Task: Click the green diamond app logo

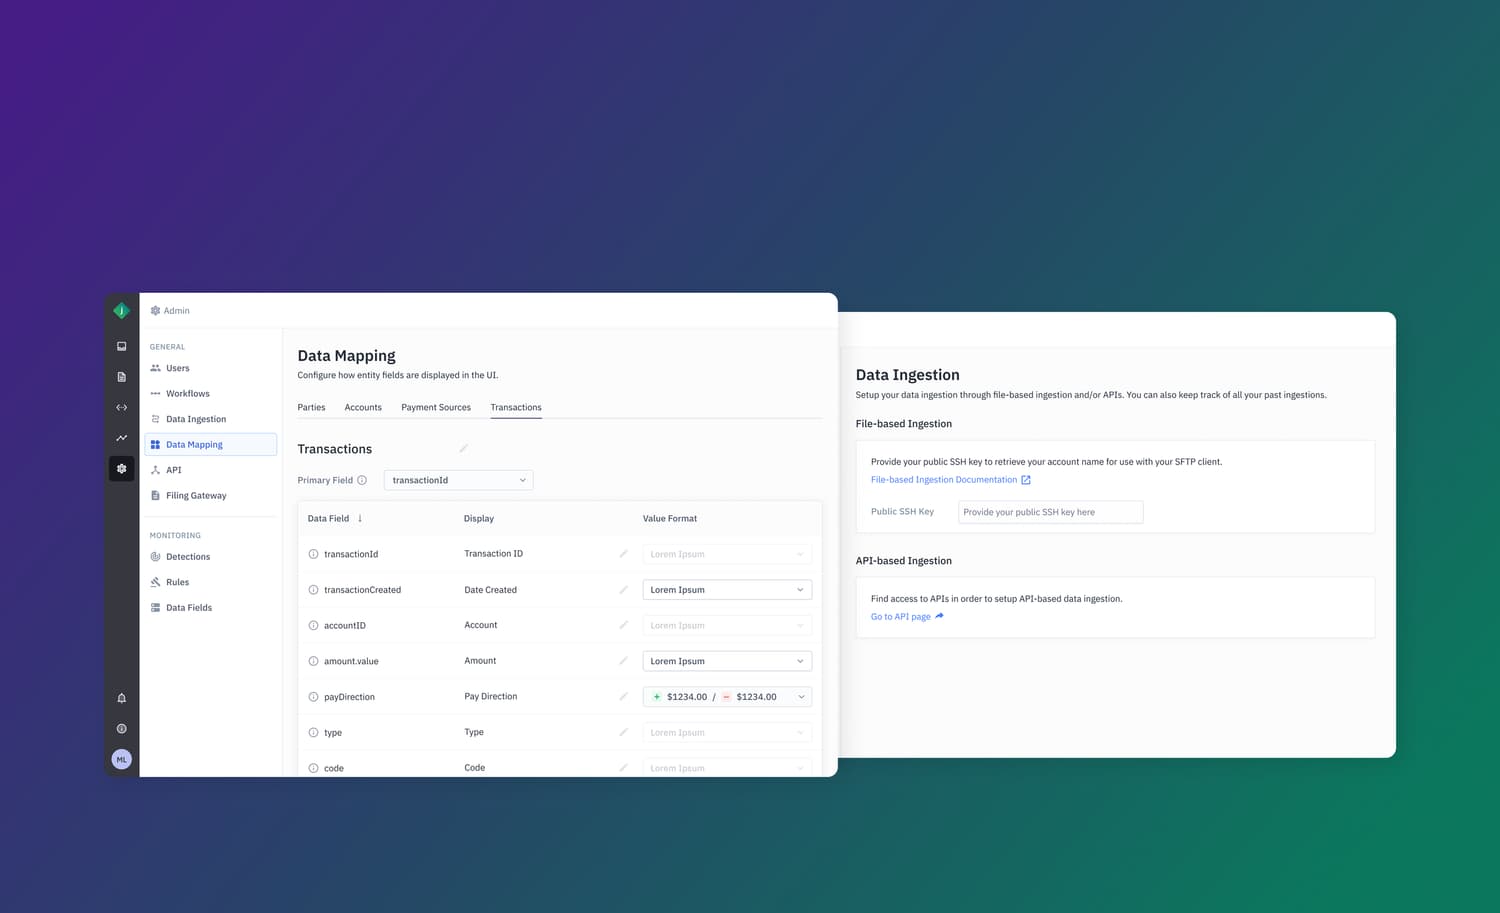Action: [x=121, y=311]
